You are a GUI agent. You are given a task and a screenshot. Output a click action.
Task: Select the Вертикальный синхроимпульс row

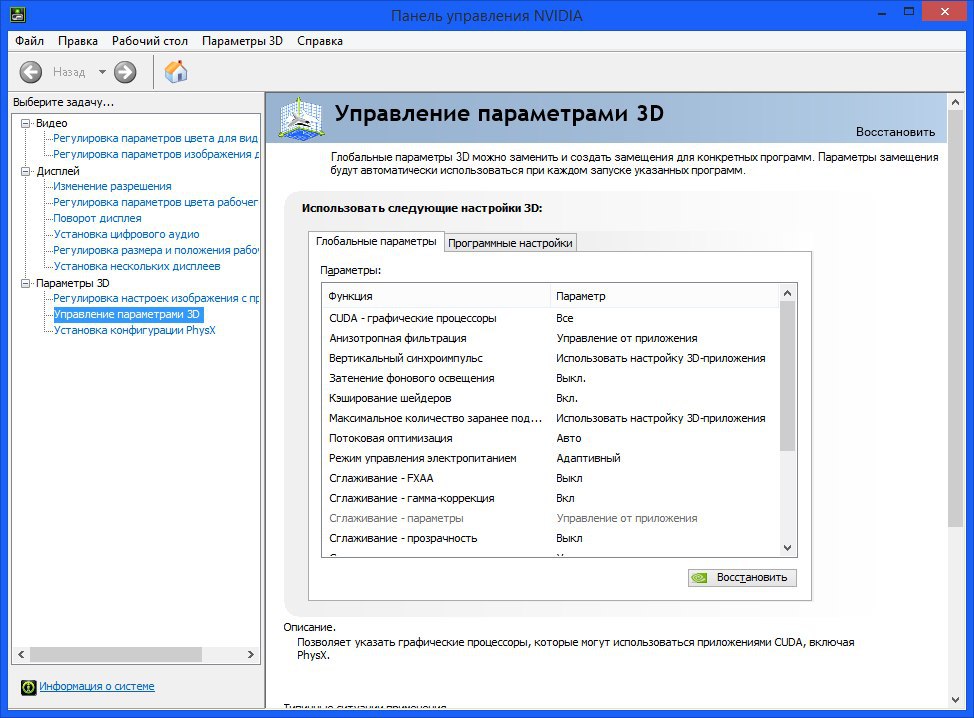[550, 358]
